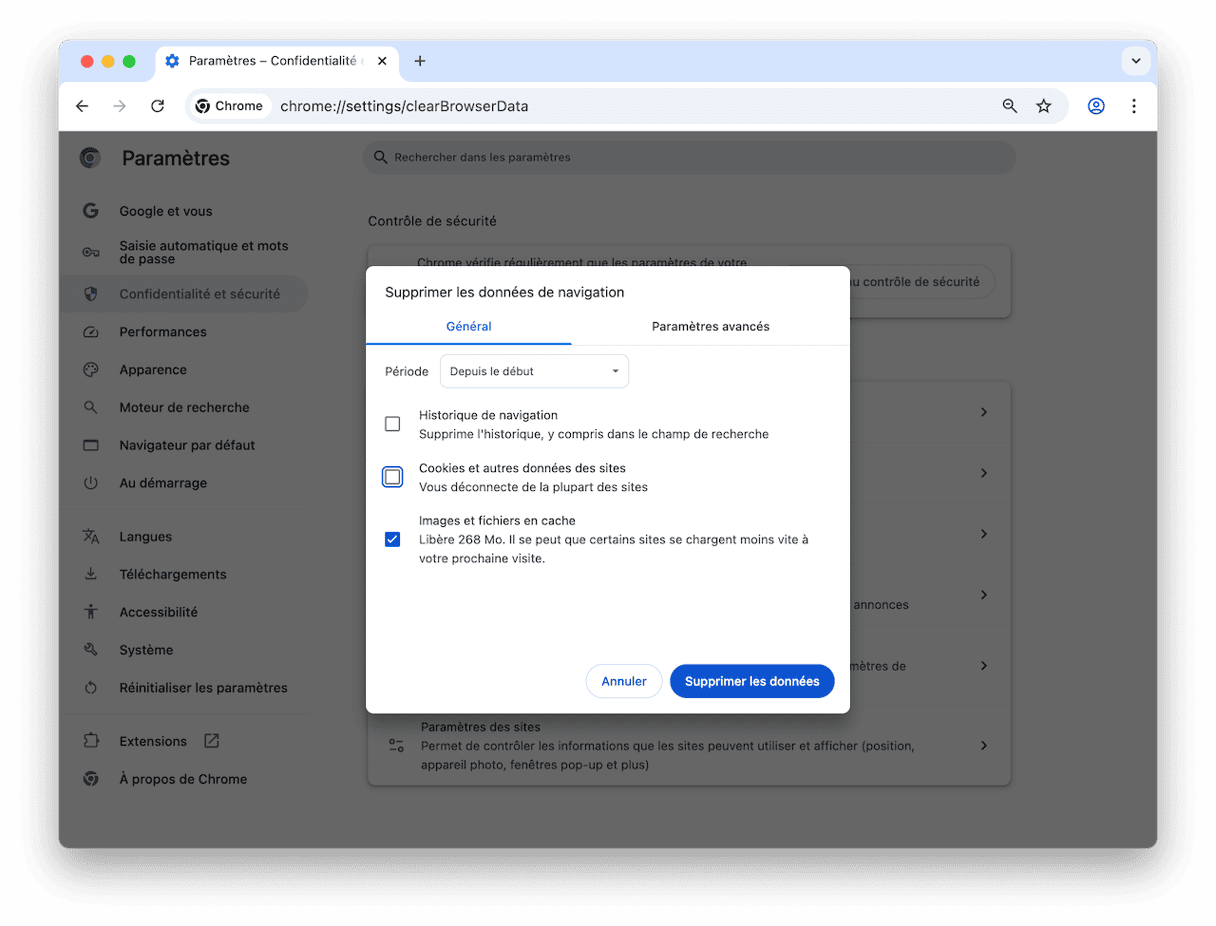The image size is (1216, 926).
Task: Switch to Paramètres avancés tab
Action: (710, 327)
